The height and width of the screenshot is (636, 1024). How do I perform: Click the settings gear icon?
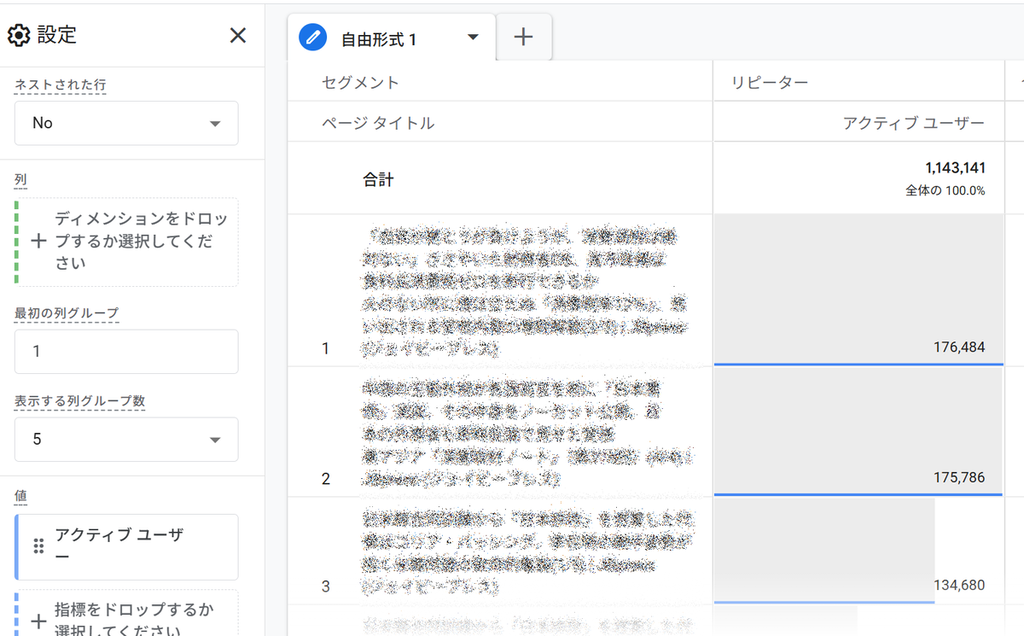[19, 35]
